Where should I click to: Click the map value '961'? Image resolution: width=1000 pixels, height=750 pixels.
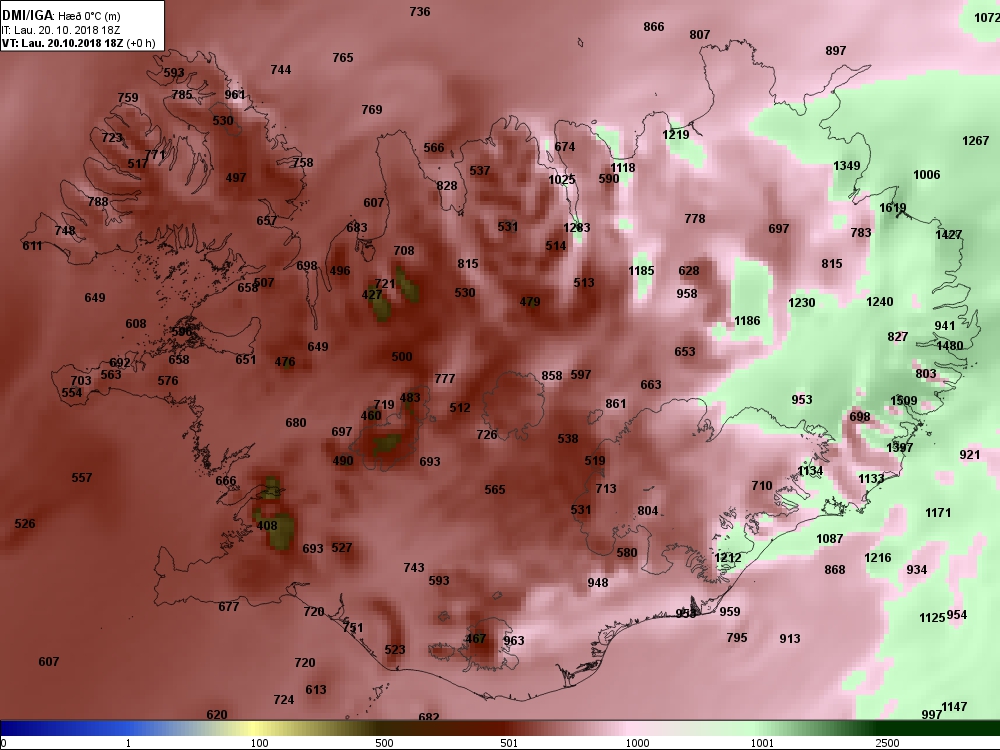pos(235,95)
